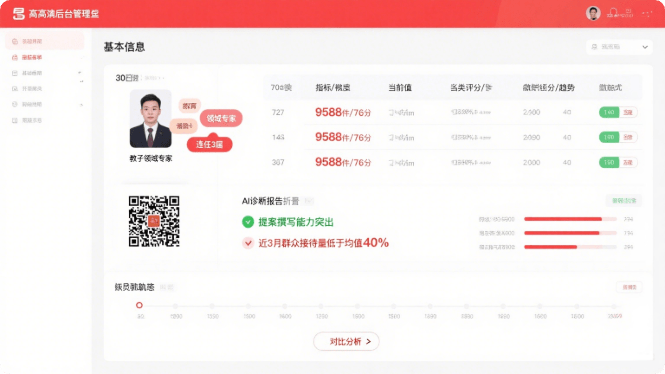Expand the red chevron beside 近3月群众接待量低于均值40%
Image resolution: width=665 pixels, height=374 pixels.
coord(248,243)
